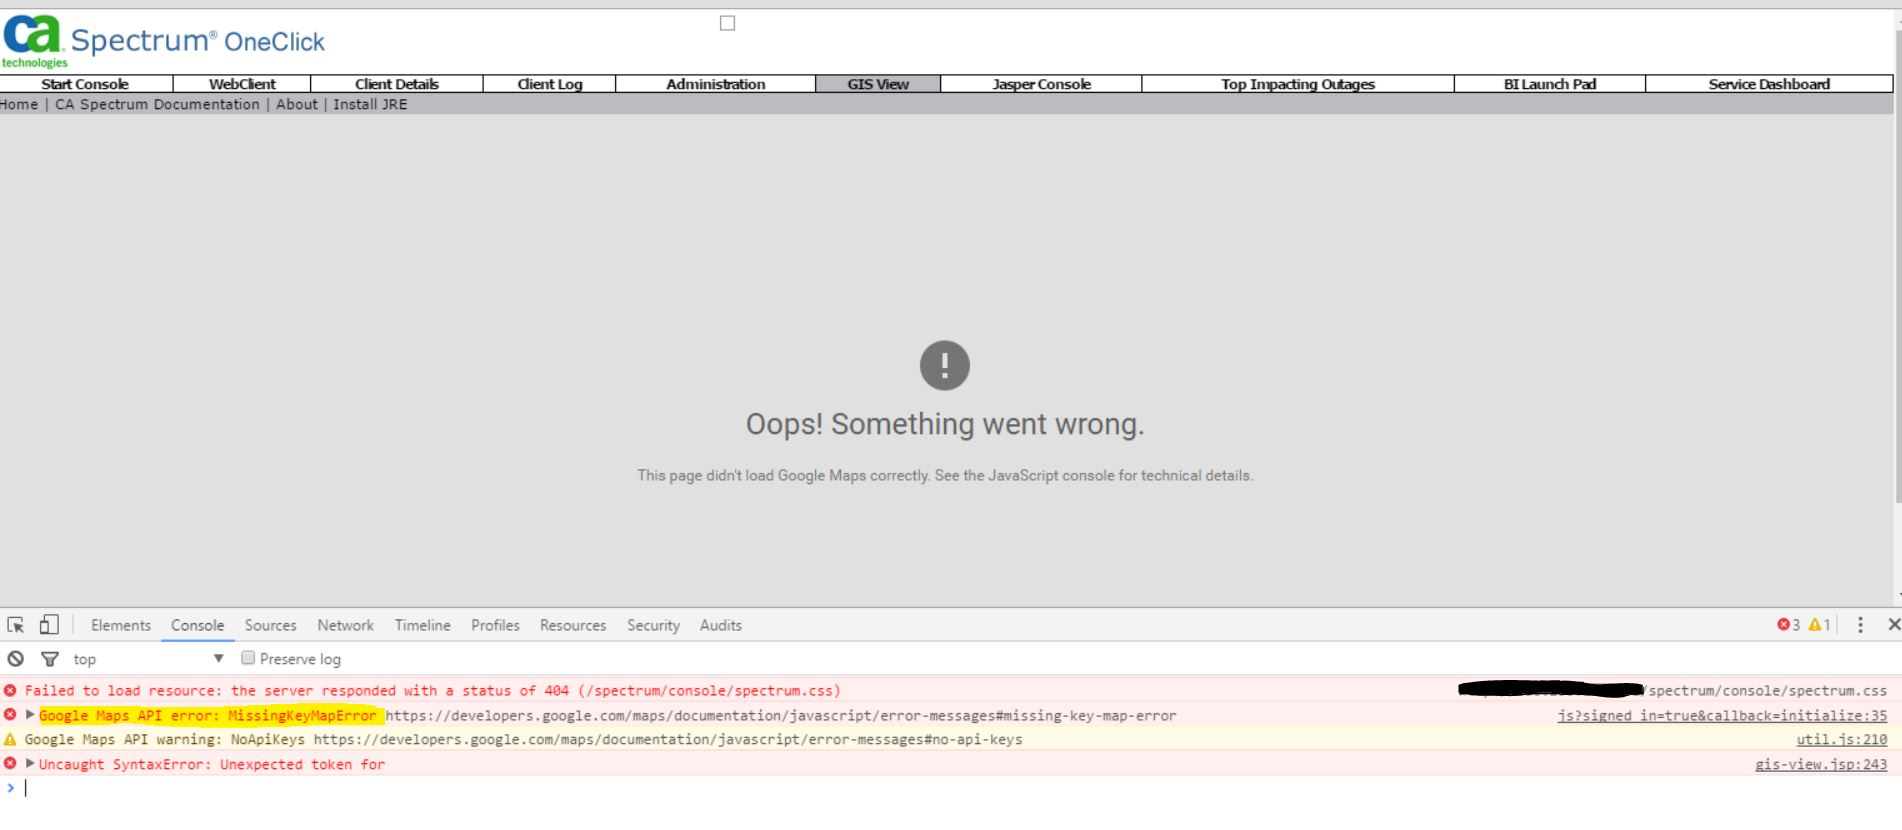Switch to the DevTools Timeline tab

coord(422,625)
